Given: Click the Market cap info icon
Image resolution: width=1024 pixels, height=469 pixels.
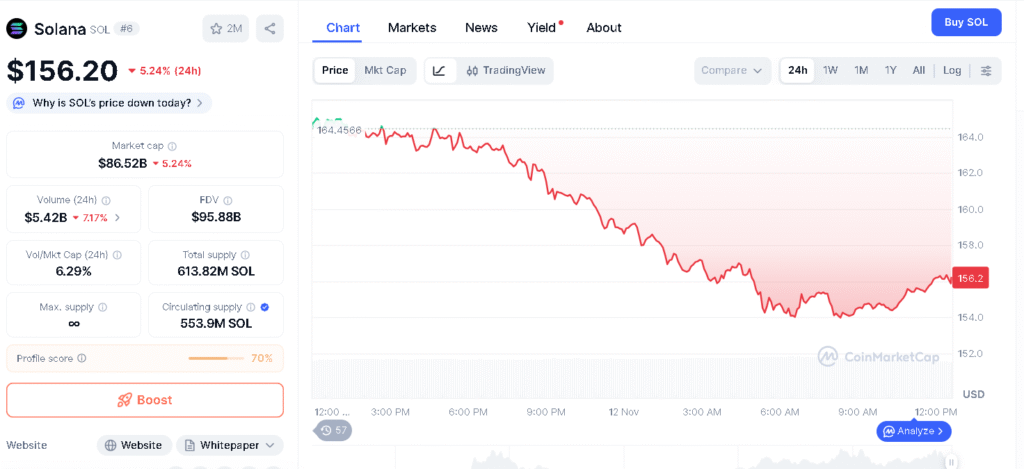Looking at the screenshot, I should pyautogui.click(x=172, y=146).
